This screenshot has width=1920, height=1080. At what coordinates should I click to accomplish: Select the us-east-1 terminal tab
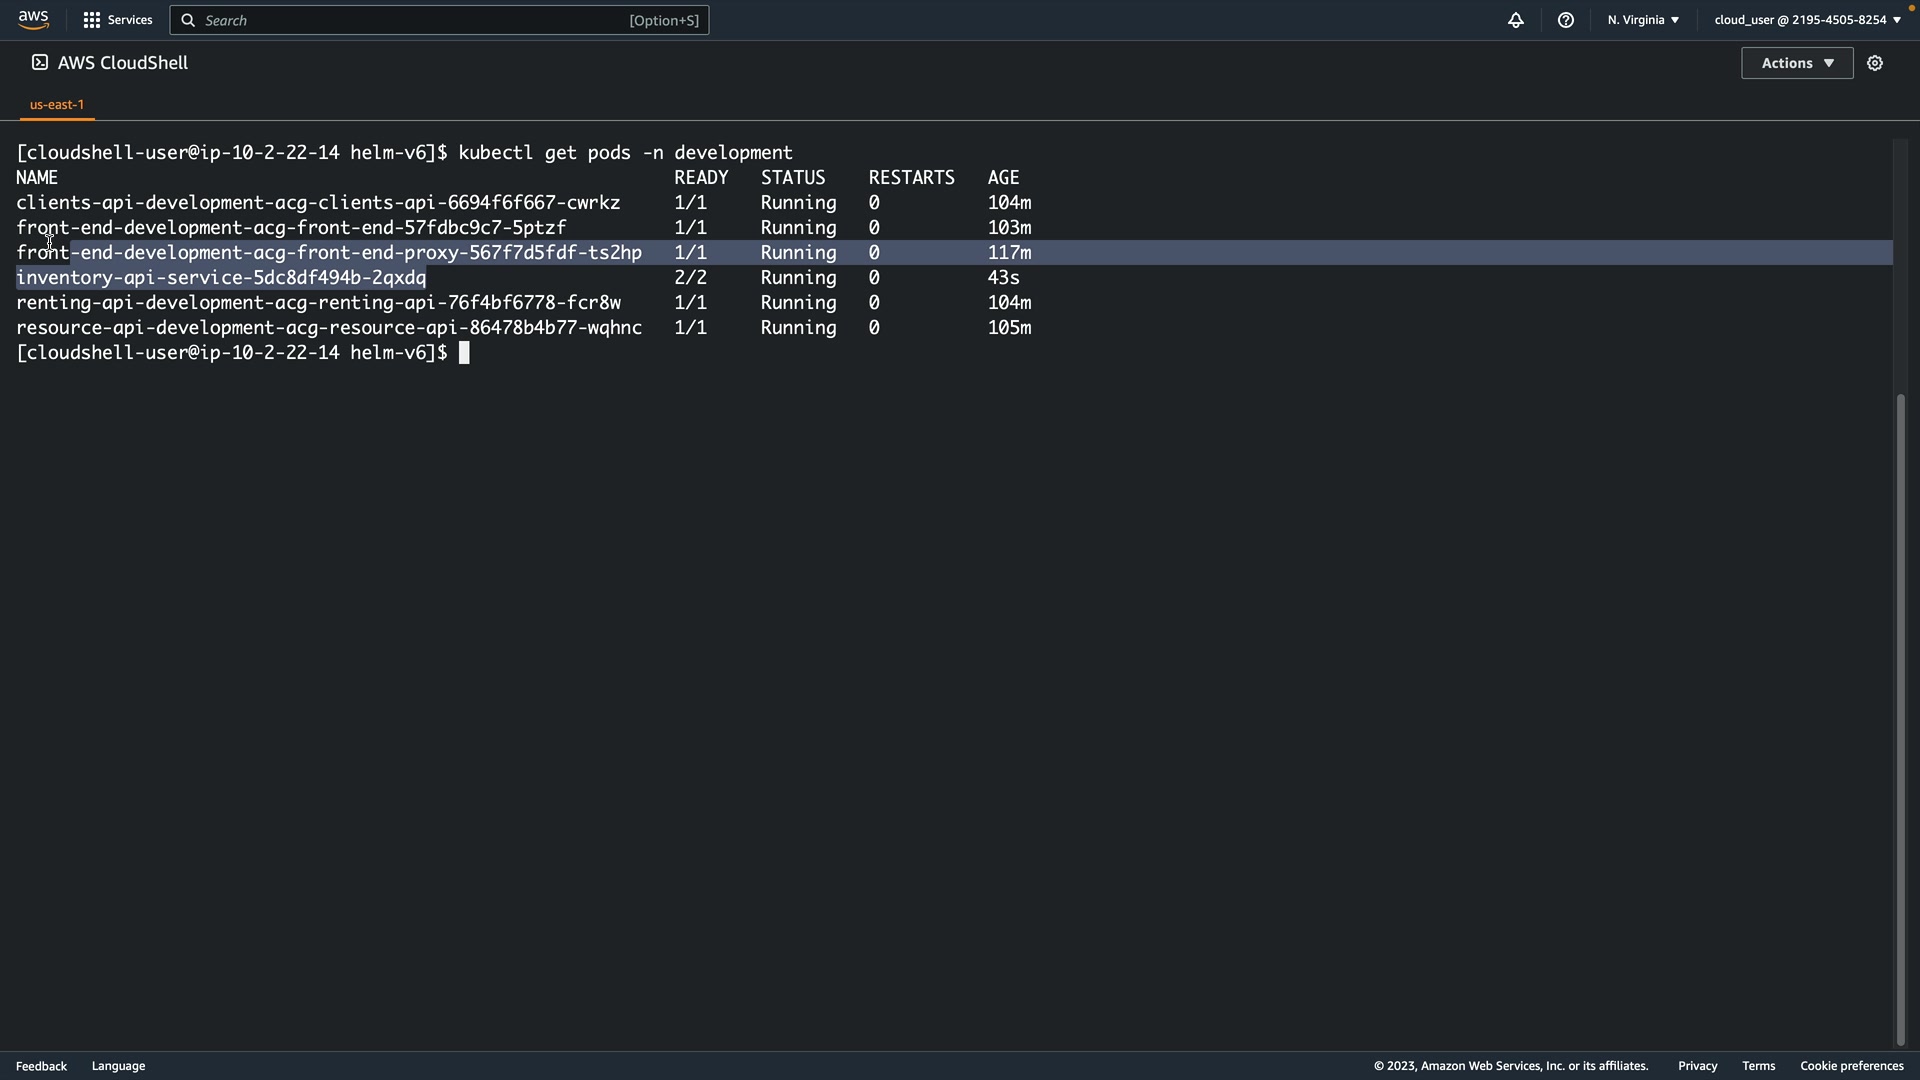(x=57, y=104)
